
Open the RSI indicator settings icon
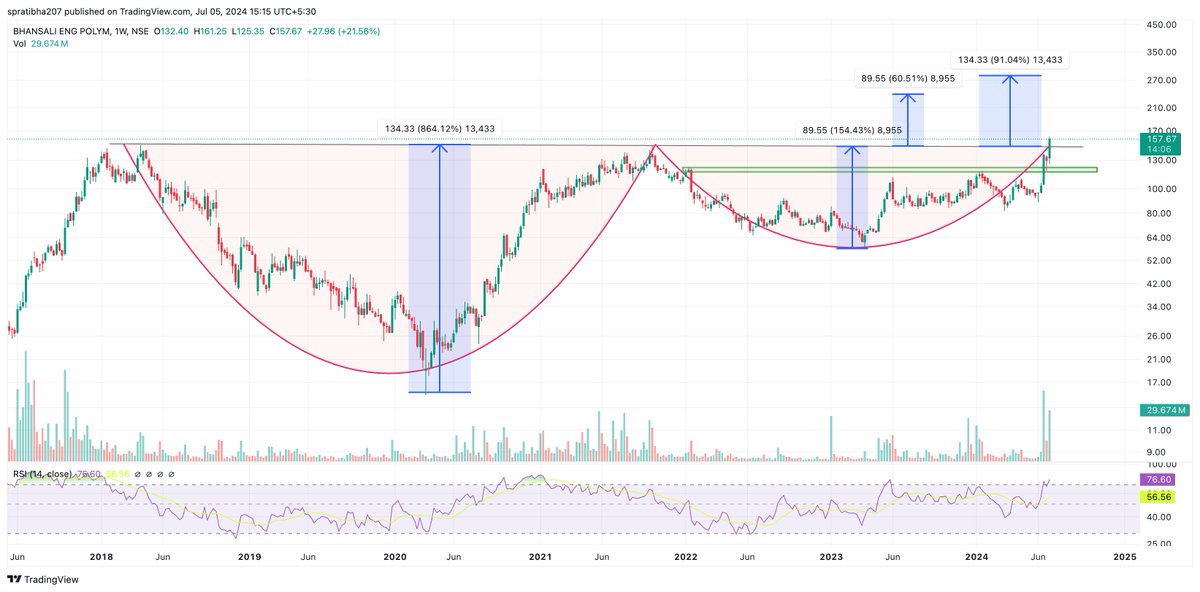click(149, 473)
